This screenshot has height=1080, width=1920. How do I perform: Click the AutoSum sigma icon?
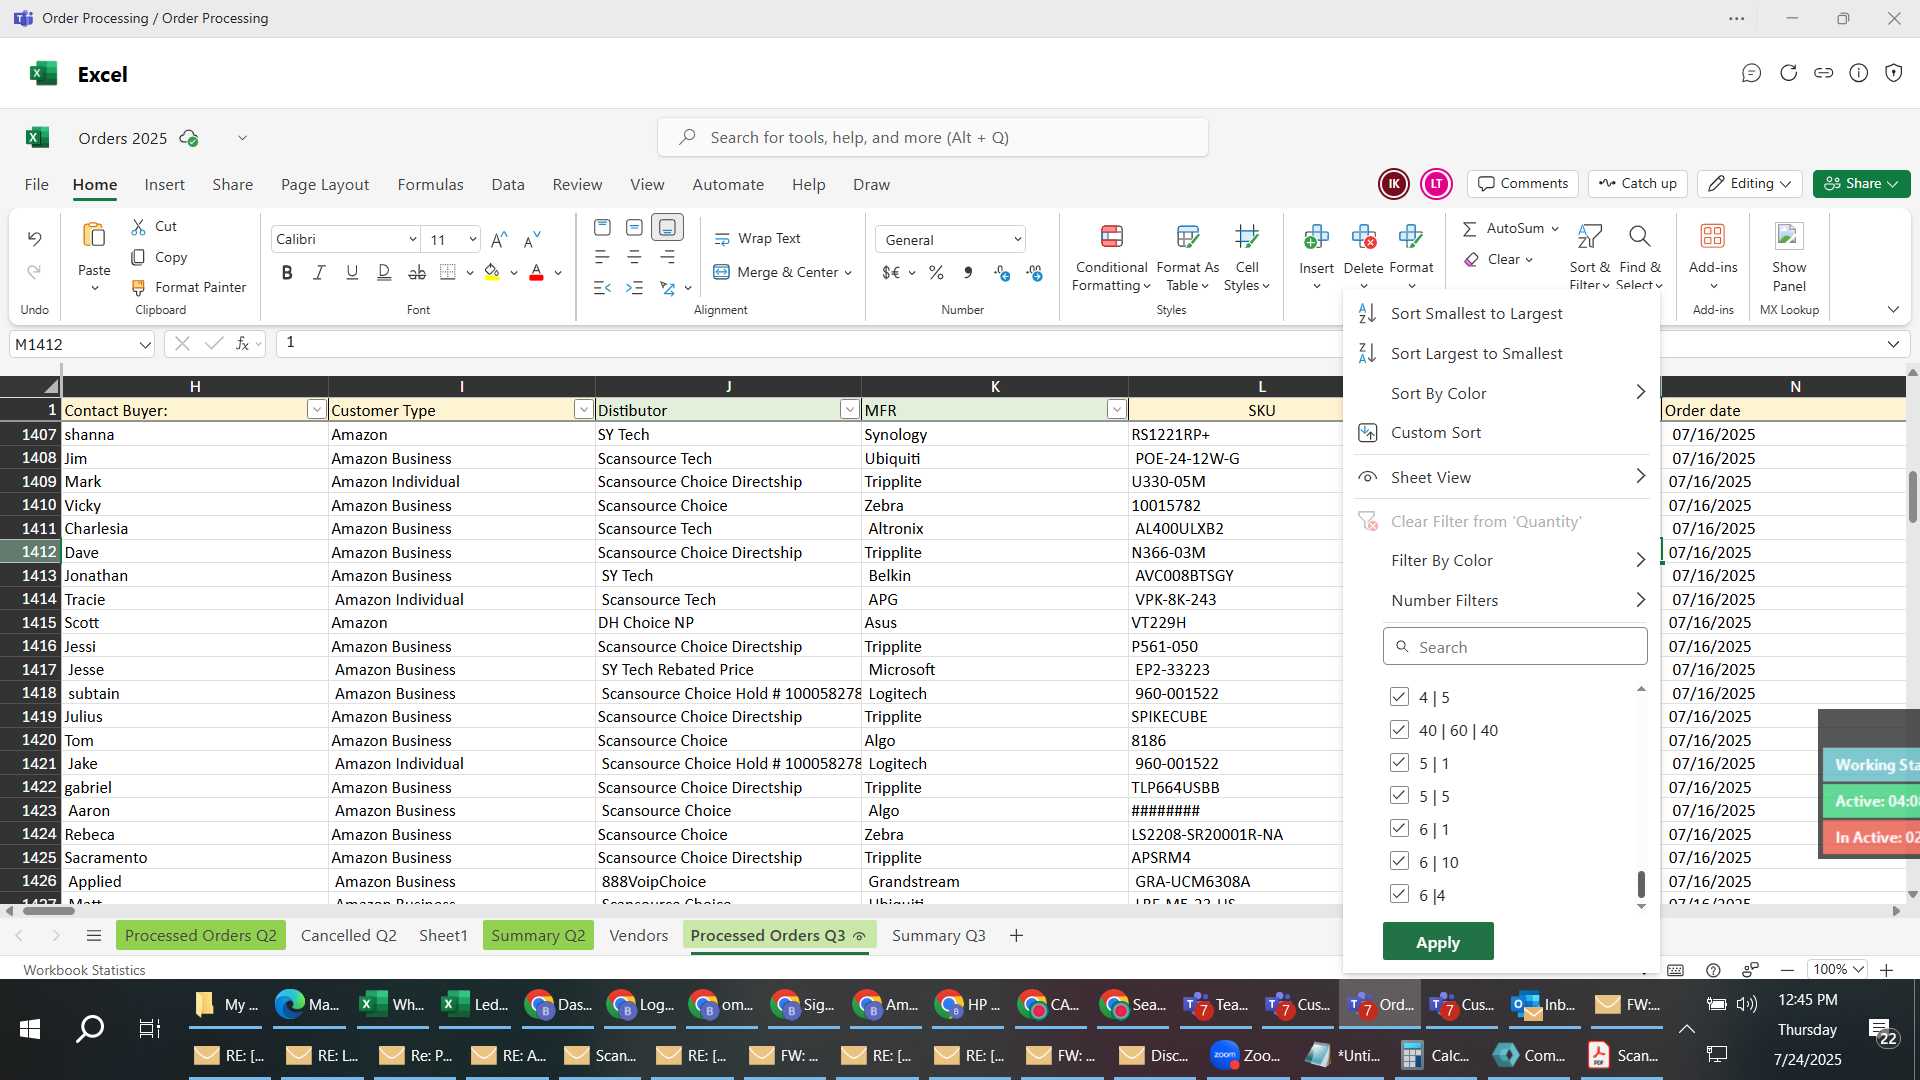tap(1469, 229)
